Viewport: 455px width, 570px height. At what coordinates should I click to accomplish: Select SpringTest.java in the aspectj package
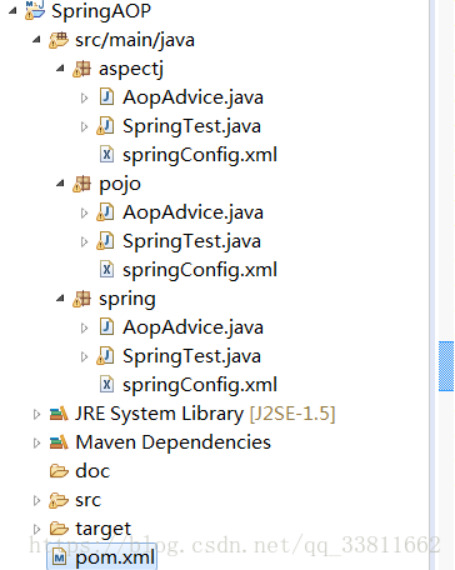point(192,127)
